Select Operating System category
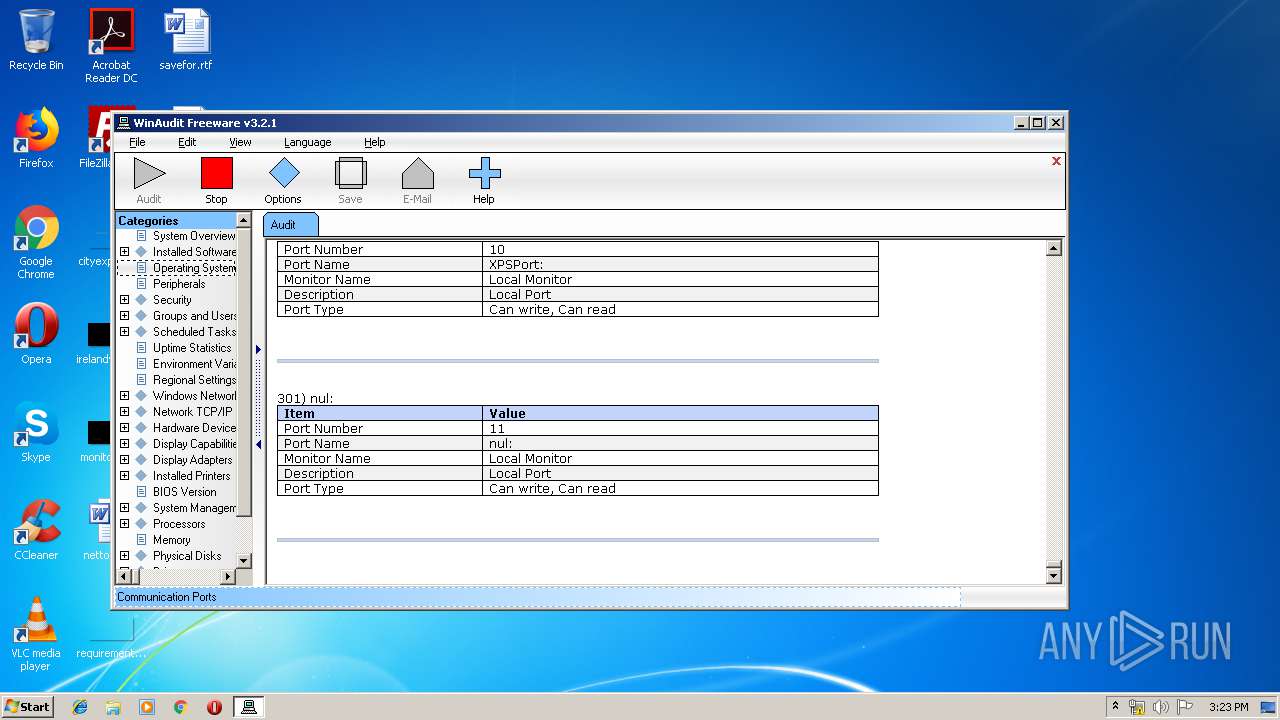The width and height of the screenshot is (1280, 720). (194, 268)
